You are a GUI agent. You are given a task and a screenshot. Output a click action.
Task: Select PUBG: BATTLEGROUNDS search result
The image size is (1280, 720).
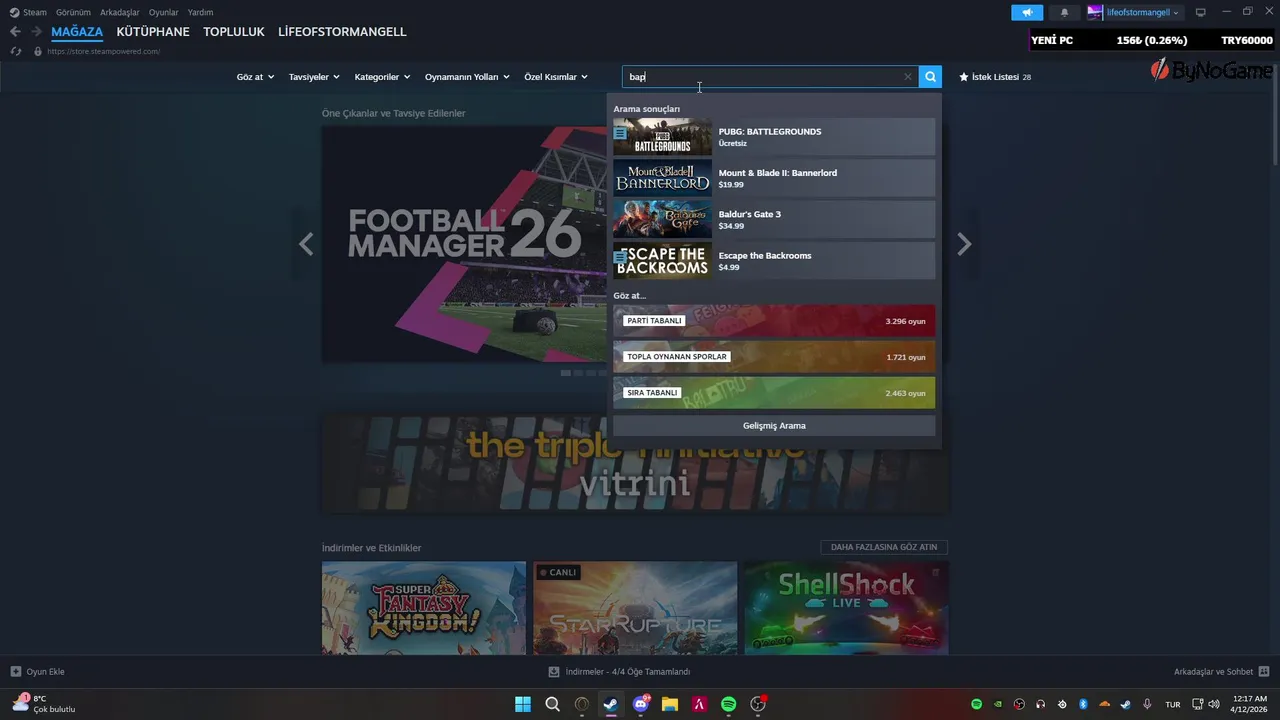pyautogui.click(x=774, y=137)
